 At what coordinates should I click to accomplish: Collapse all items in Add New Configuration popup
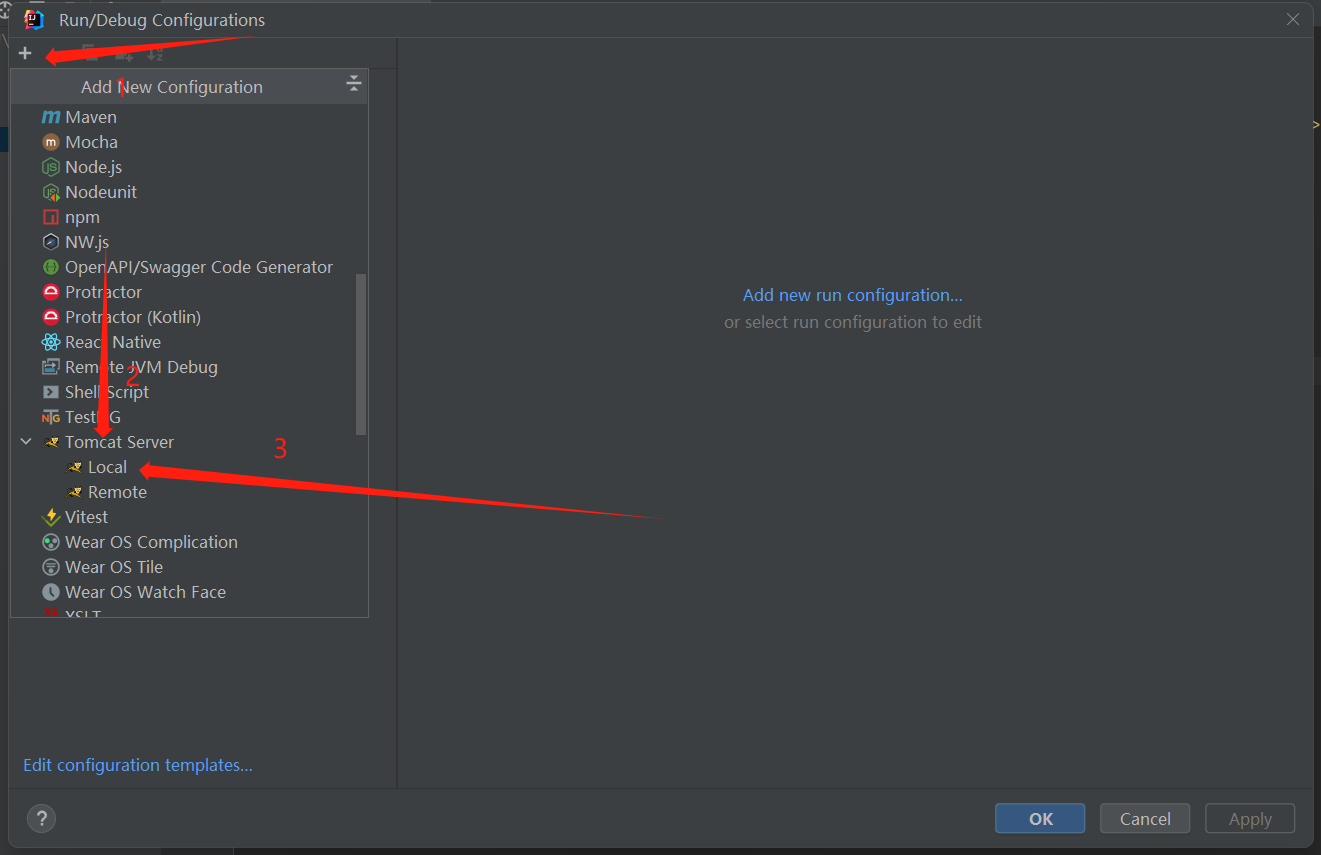[353, 84]
